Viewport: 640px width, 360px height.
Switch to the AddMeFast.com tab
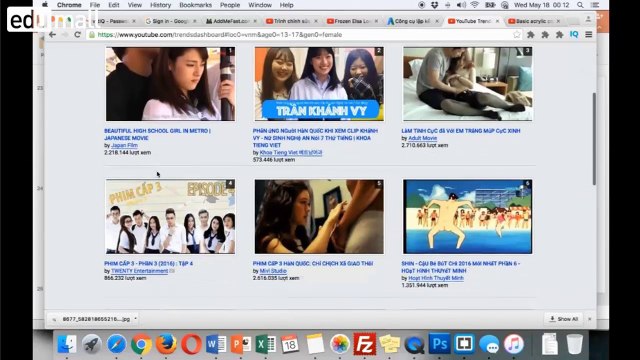click(231, 21)
